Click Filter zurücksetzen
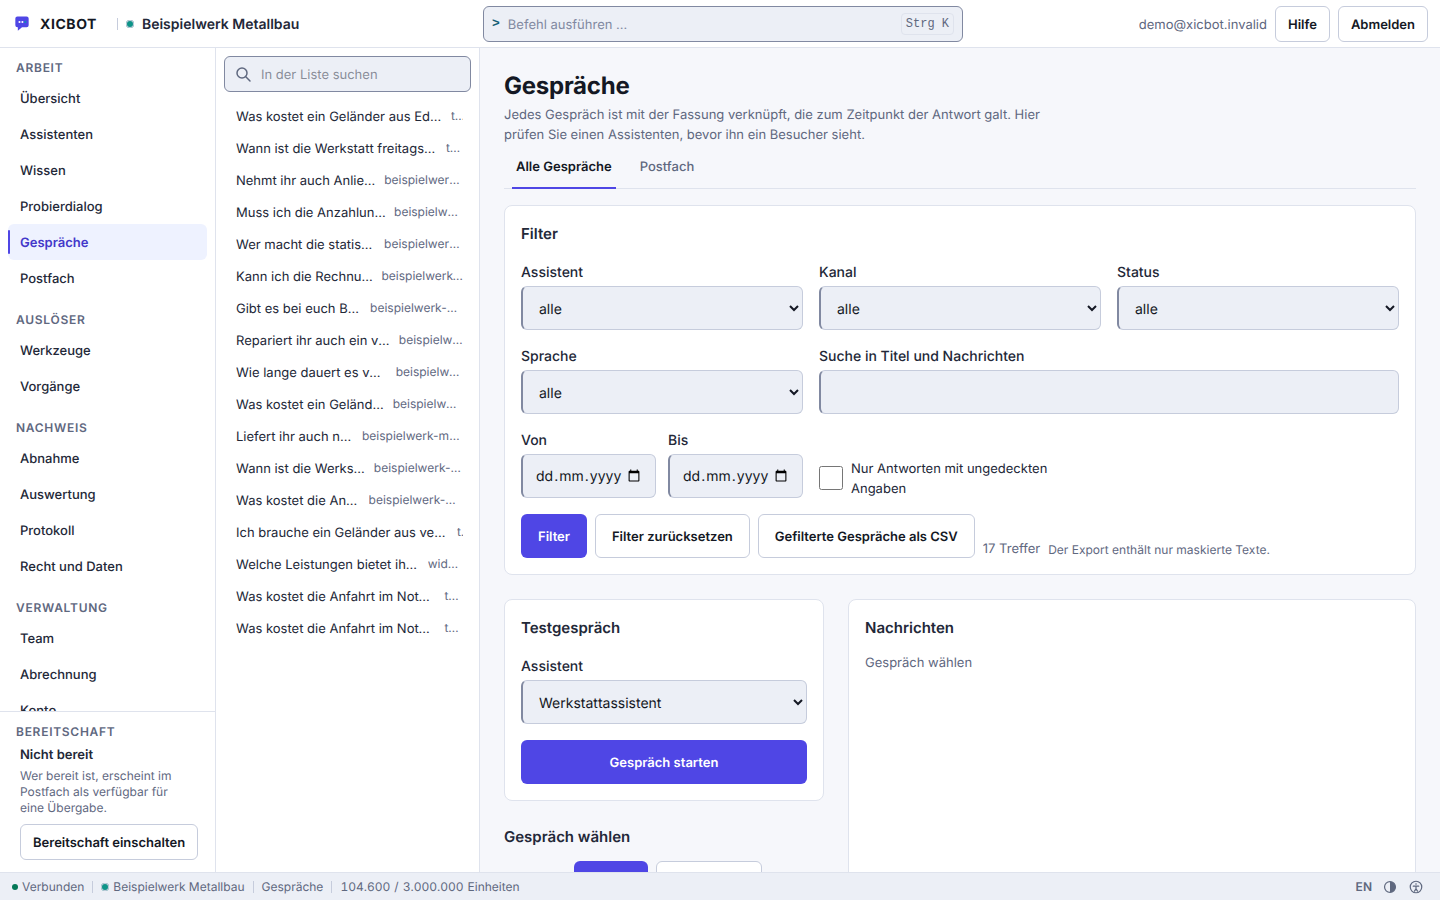The width and height of the screenshot is (1440, 900). pos(672,536)
